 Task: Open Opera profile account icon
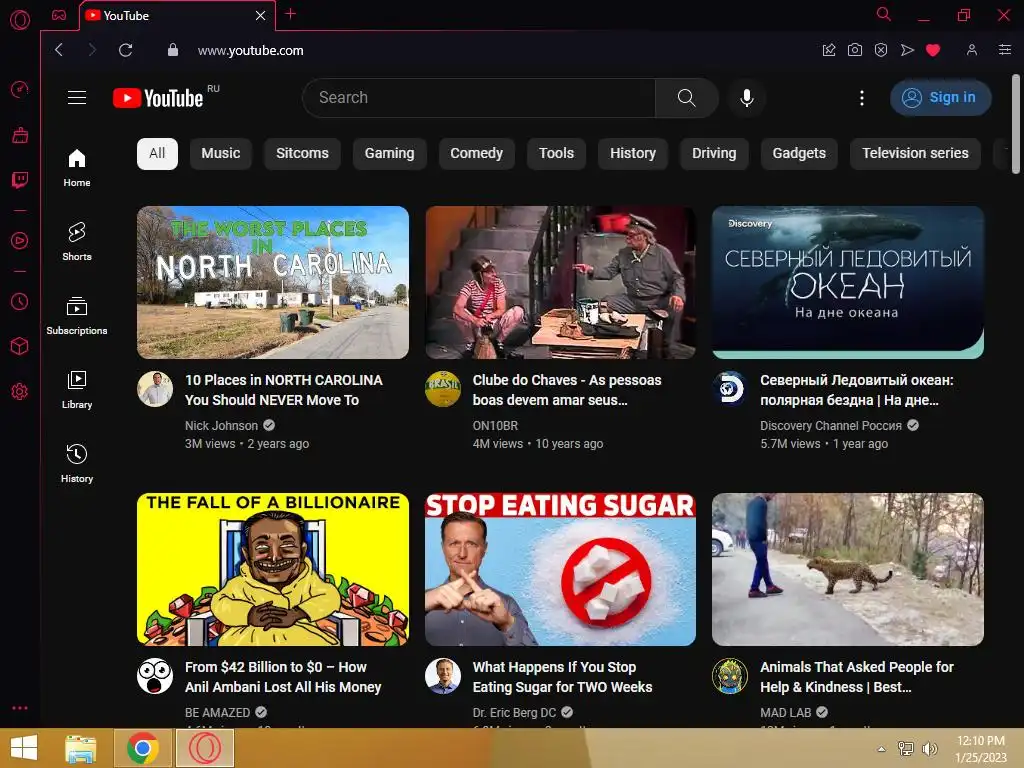coord(972,50)
